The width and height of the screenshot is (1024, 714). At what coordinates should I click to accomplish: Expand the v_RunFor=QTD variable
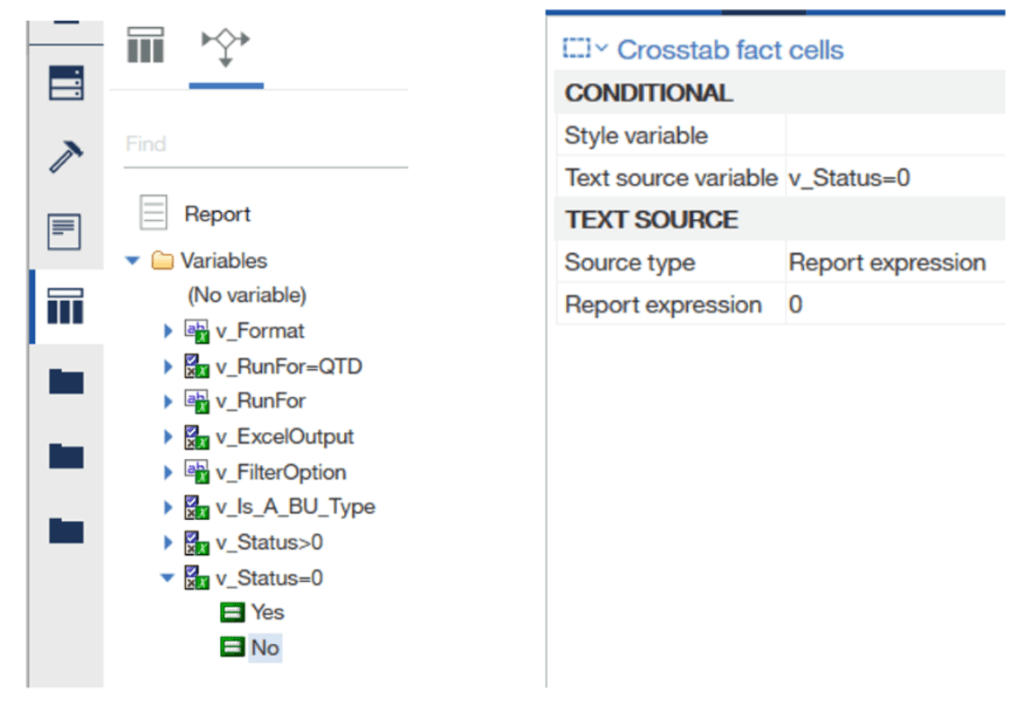tap(168, 366)
